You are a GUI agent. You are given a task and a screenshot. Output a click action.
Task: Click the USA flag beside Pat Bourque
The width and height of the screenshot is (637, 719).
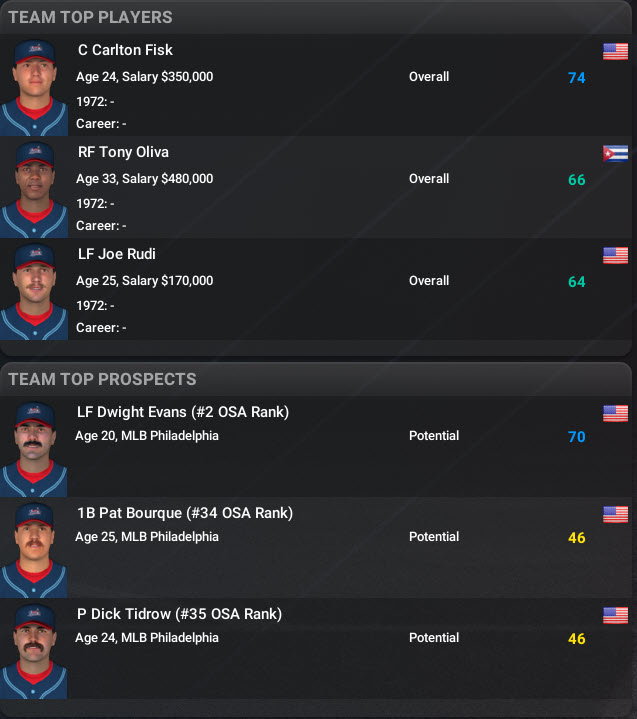tap(614, 515)
